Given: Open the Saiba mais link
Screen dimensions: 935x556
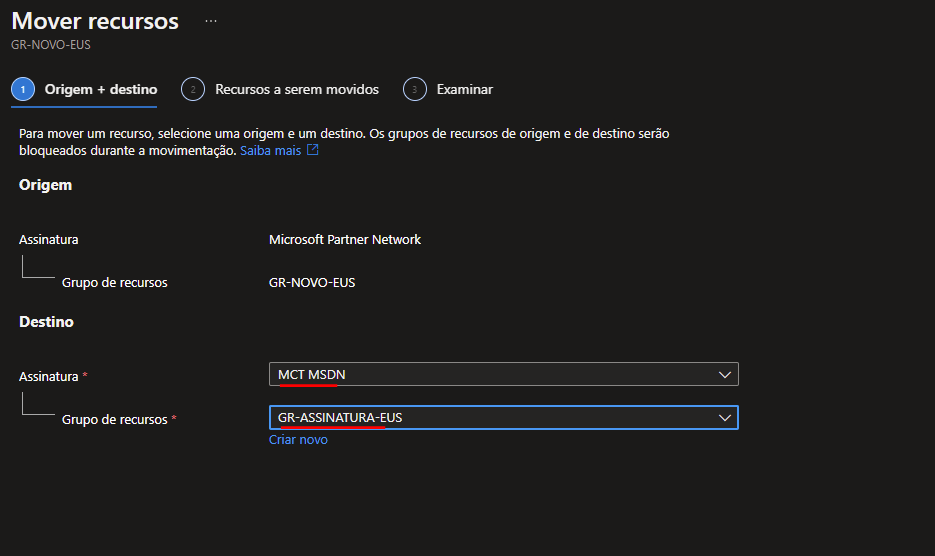Looking at the screenshot, I should (x=271, y=150).
